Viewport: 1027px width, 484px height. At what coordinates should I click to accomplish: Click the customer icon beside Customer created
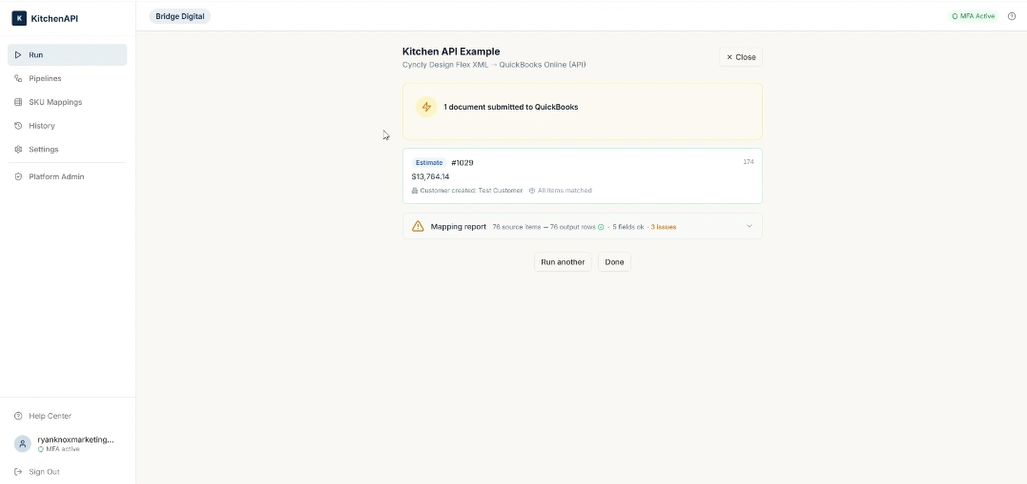coord(415,191)
